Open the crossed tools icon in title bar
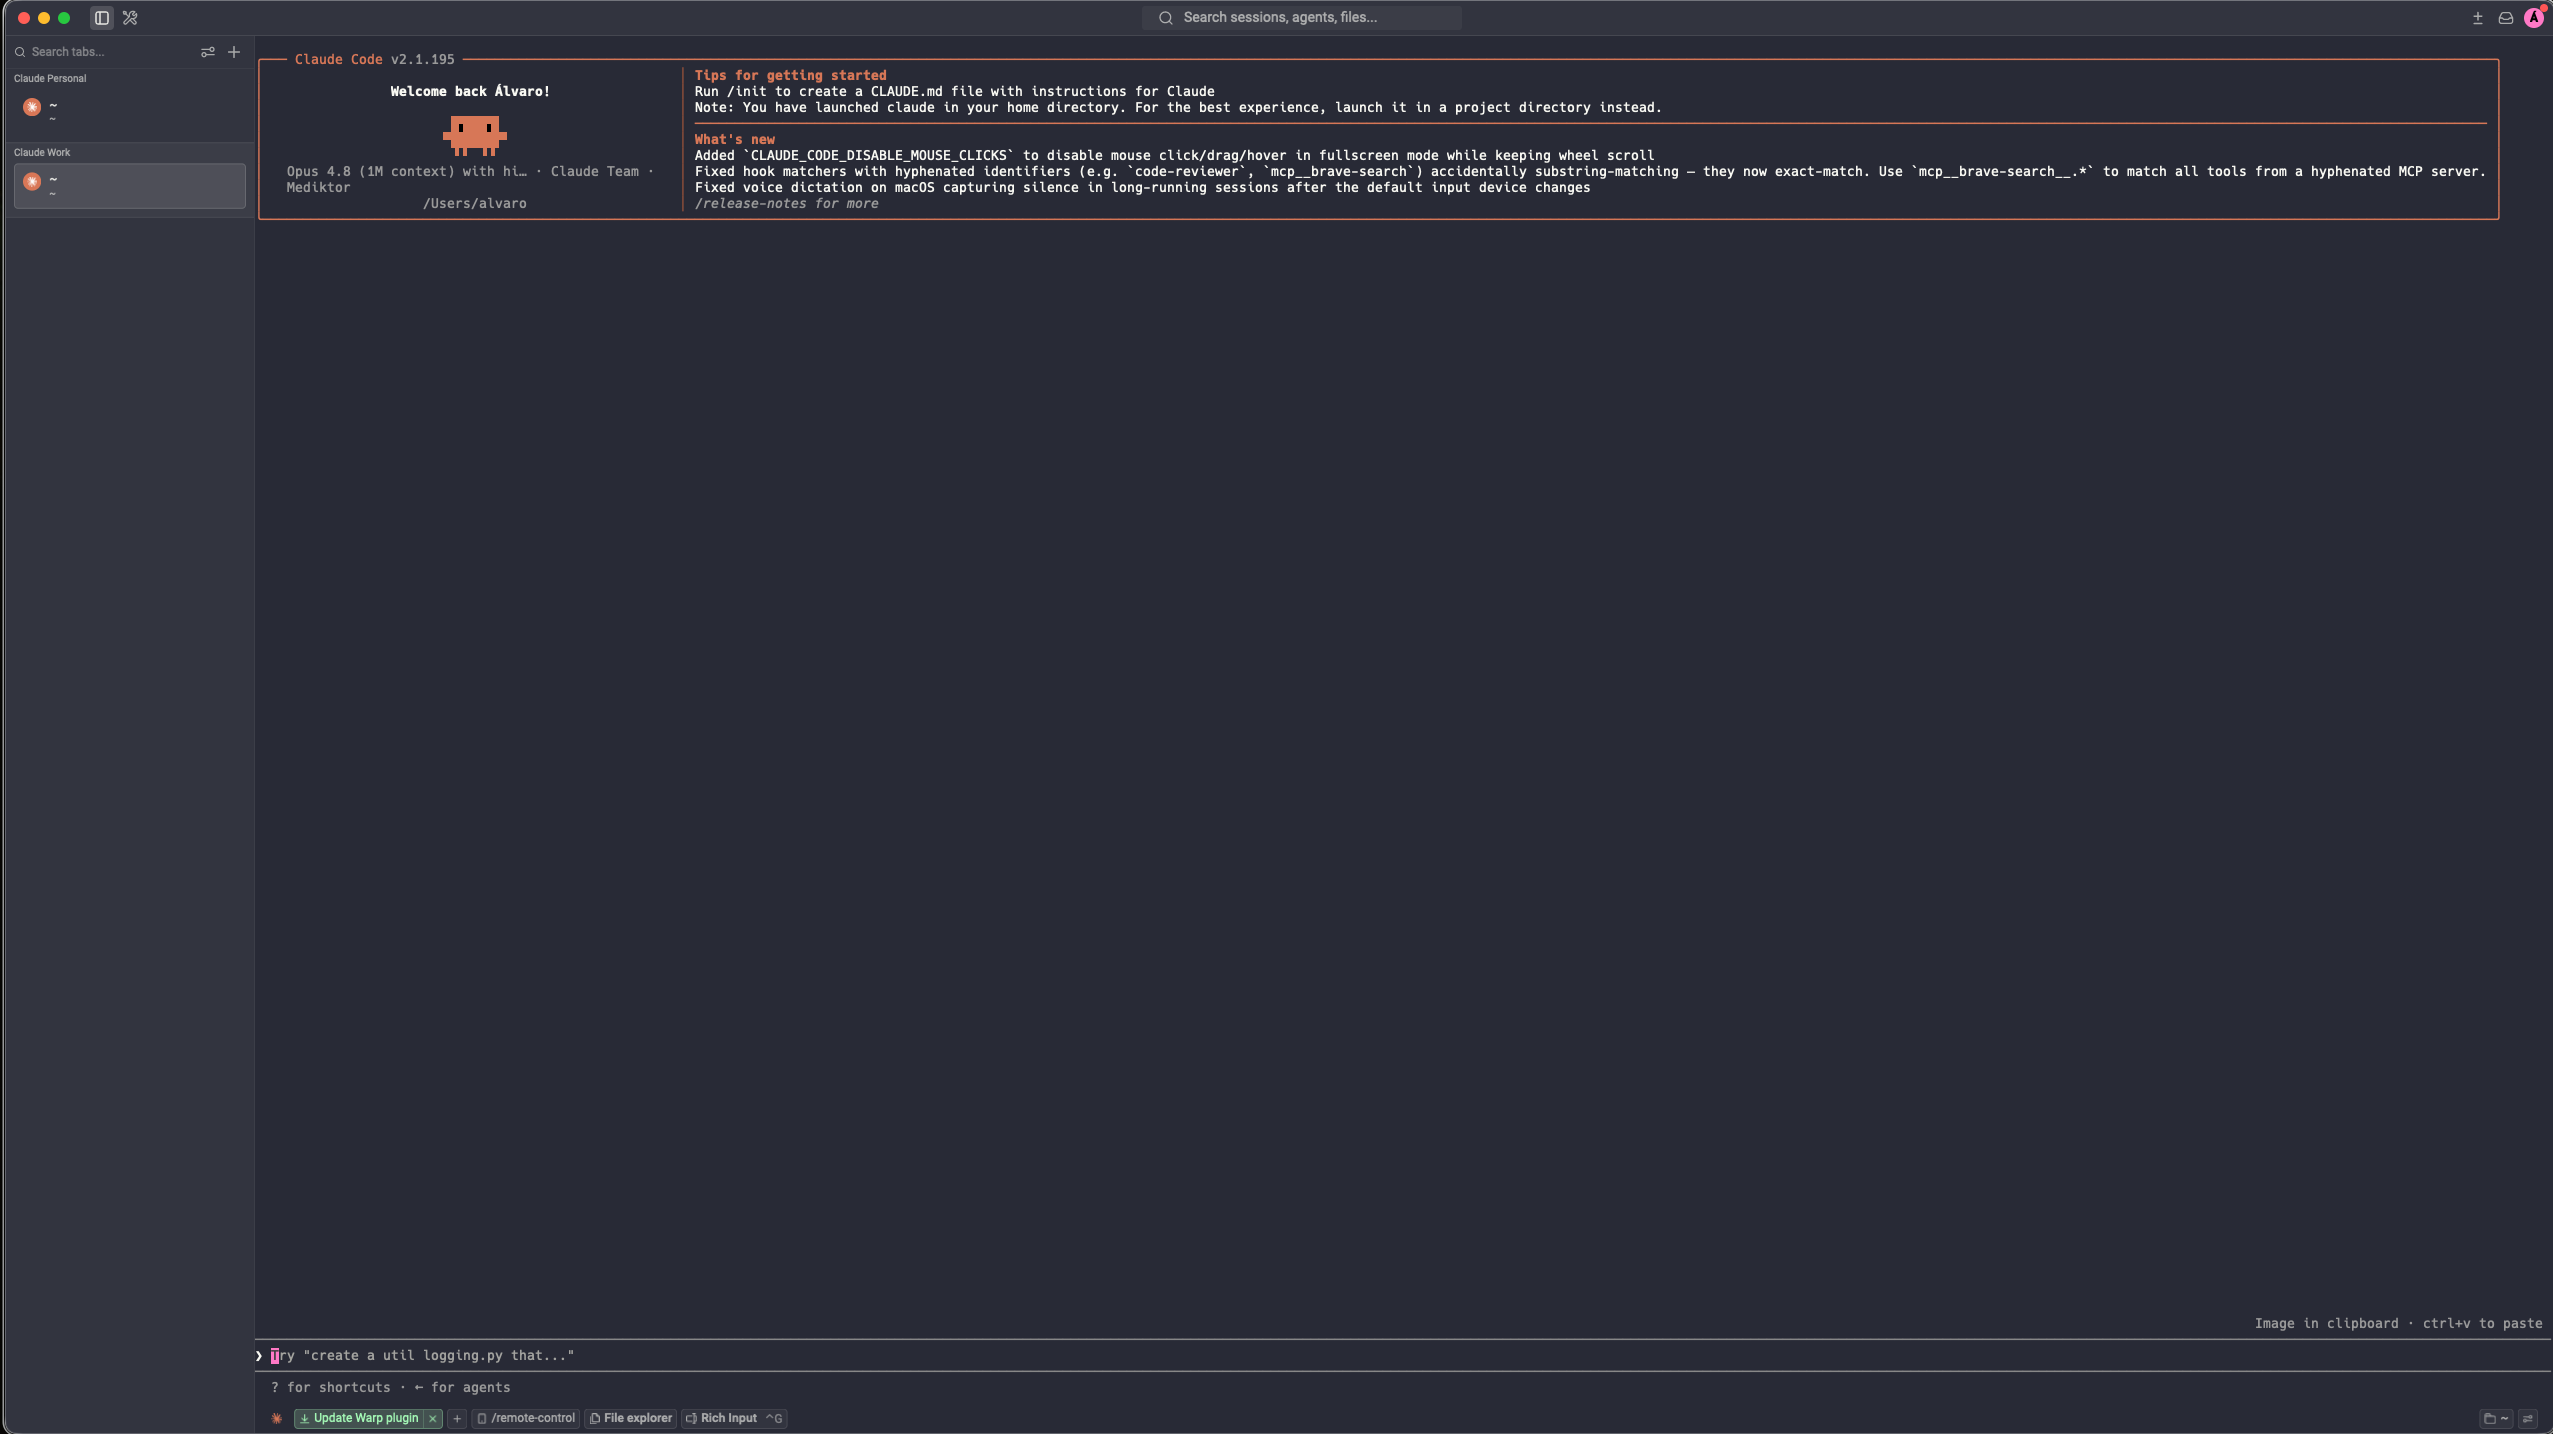Screen dimensions: 2553x1434 (130, 18)
